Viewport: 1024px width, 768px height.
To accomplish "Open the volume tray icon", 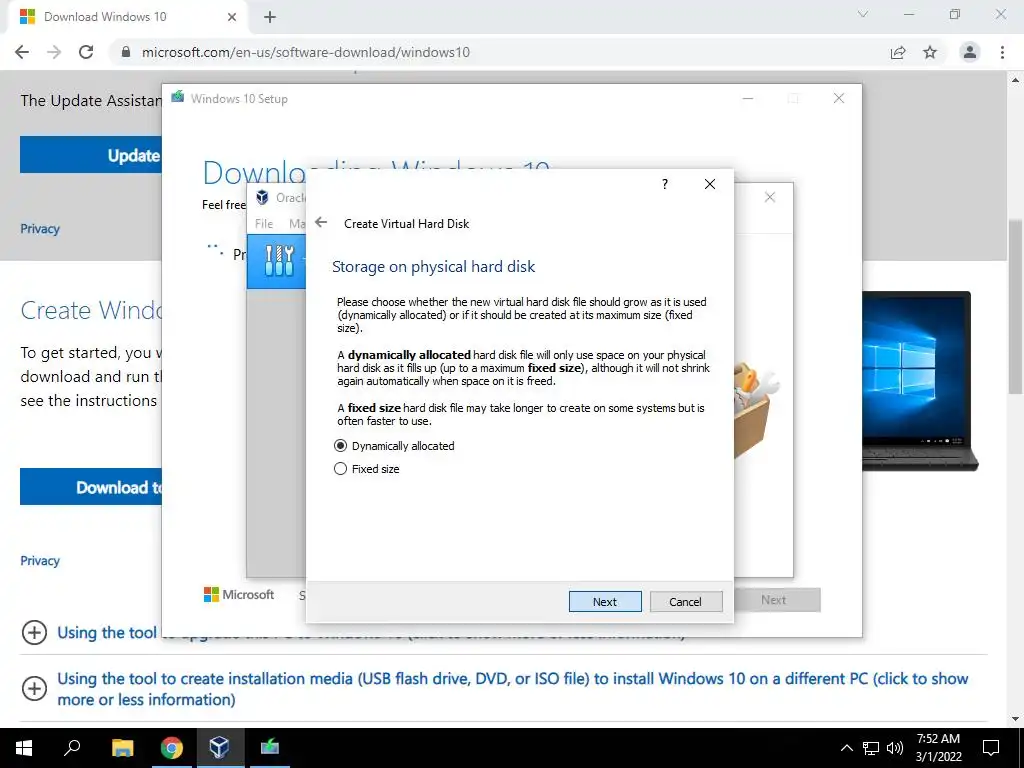I will tap(895, 748).
